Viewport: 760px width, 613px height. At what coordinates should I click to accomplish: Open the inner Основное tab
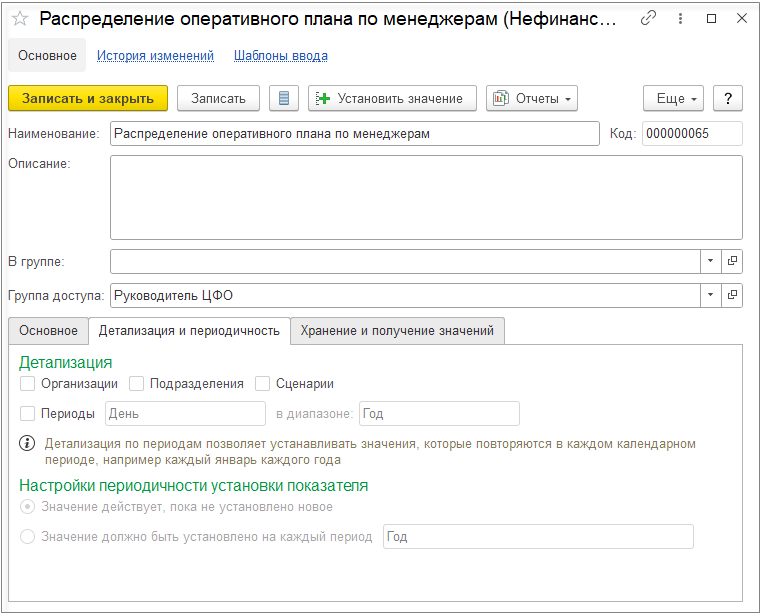48,331
